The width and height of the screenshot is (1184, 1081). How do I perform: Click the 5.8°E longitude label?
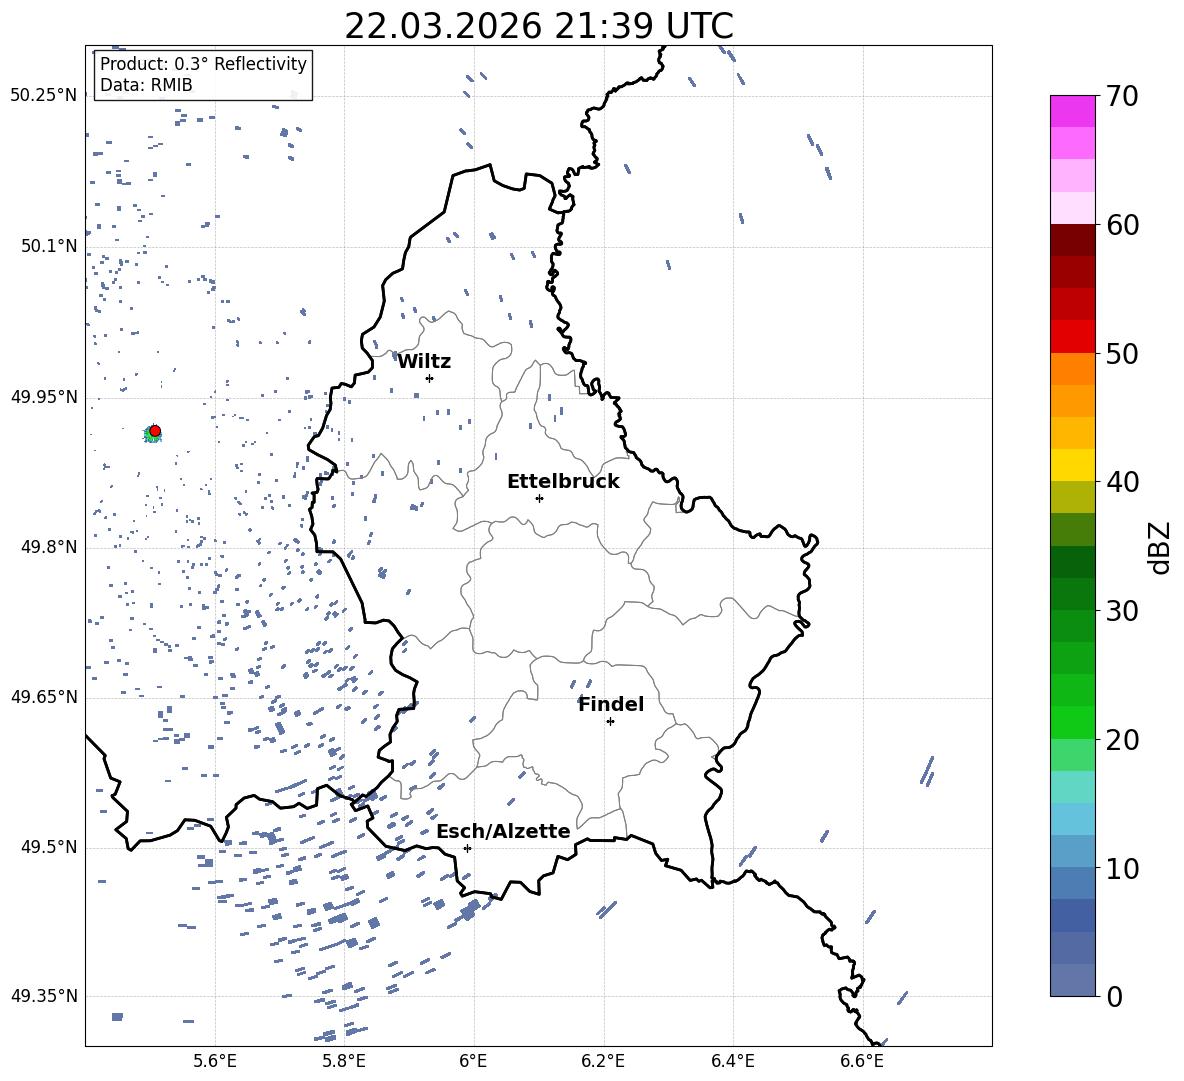[344, 1061]
